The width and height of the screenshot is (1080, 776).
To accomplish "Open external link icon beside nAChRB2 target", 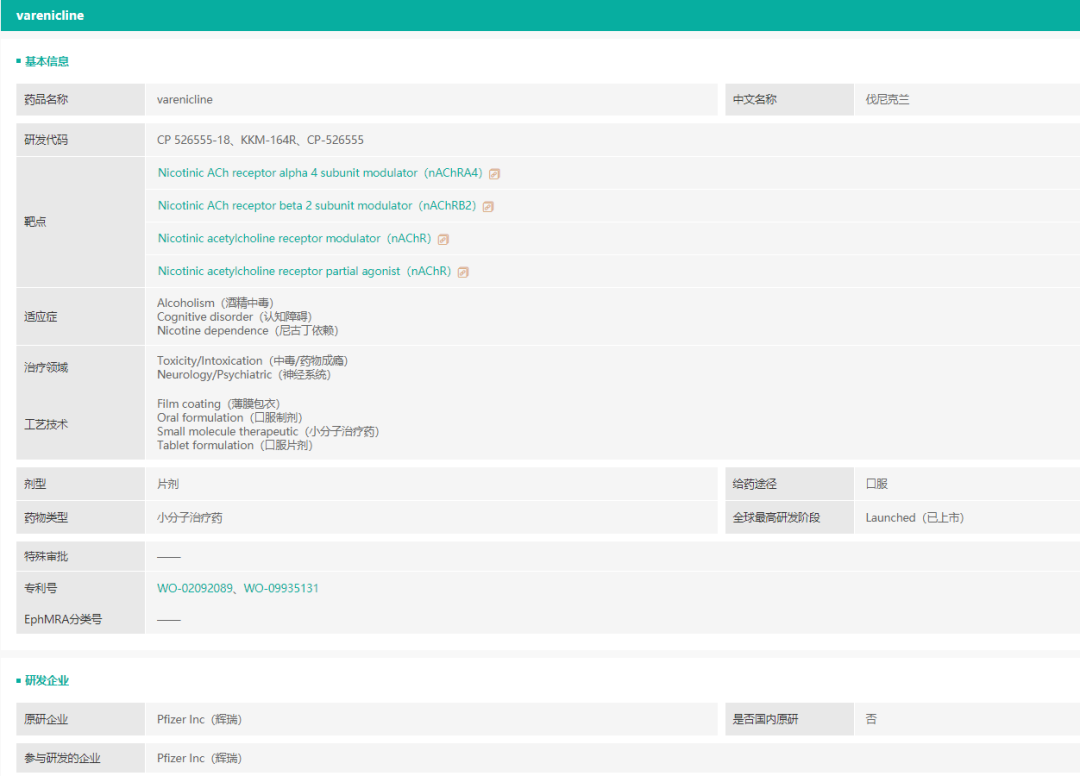I will coord(488,207).
